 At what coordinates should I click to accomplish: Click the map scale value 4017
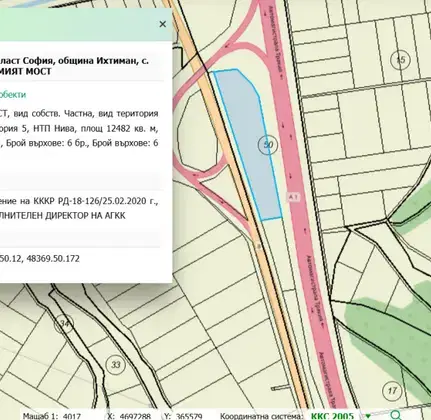tap(72, 416)
